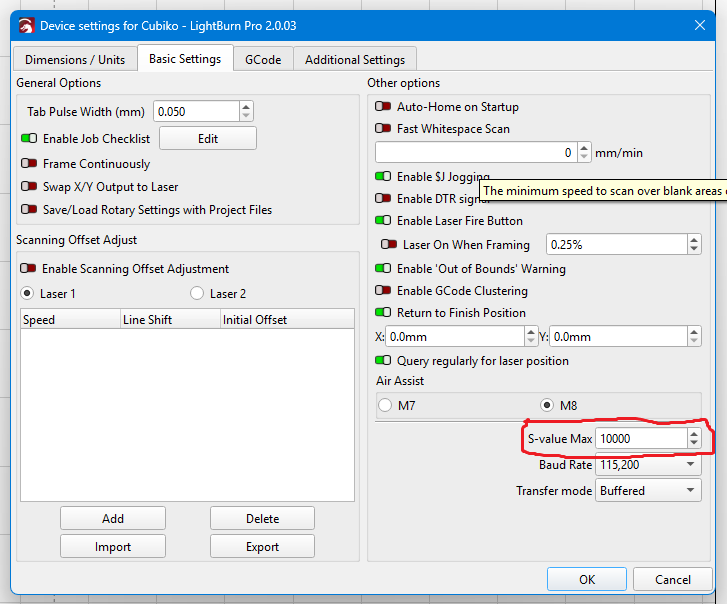727x604 pixels.
Task: Decrease whitespace scan speed with down arrow
Action: coord(584,158)
